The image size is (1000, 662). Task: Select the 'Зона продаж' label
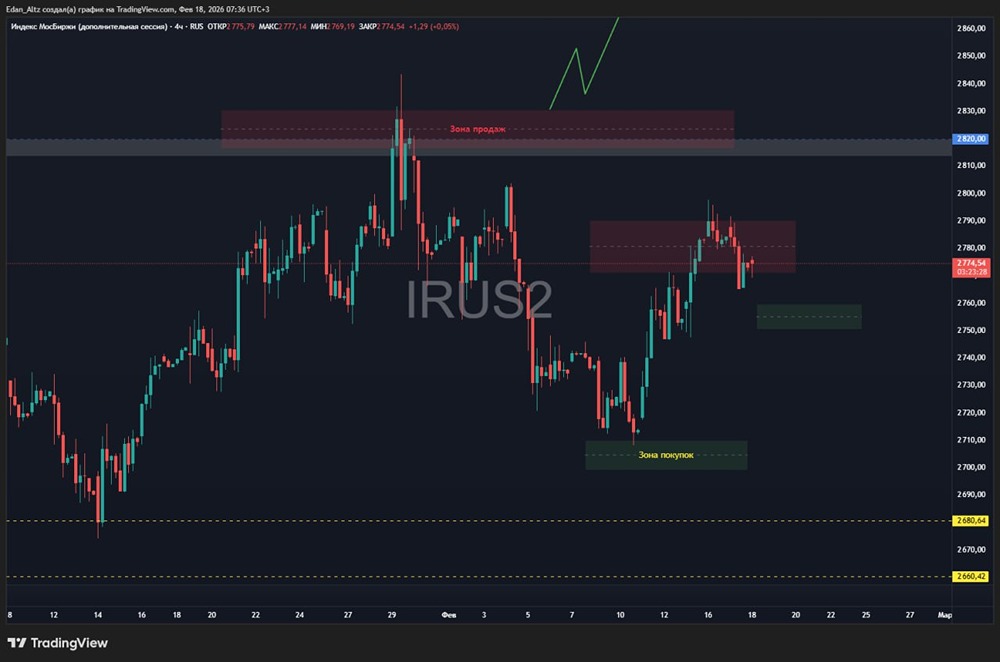tap(478, 129)
